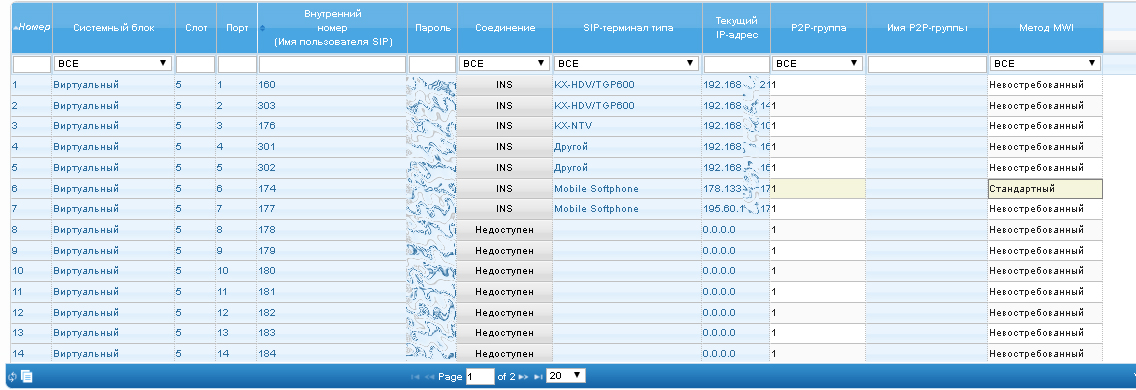This screenshot has height=390, width=1136.
Task: Click Виртуальный in row 12
Action: [x=86, y=312]
